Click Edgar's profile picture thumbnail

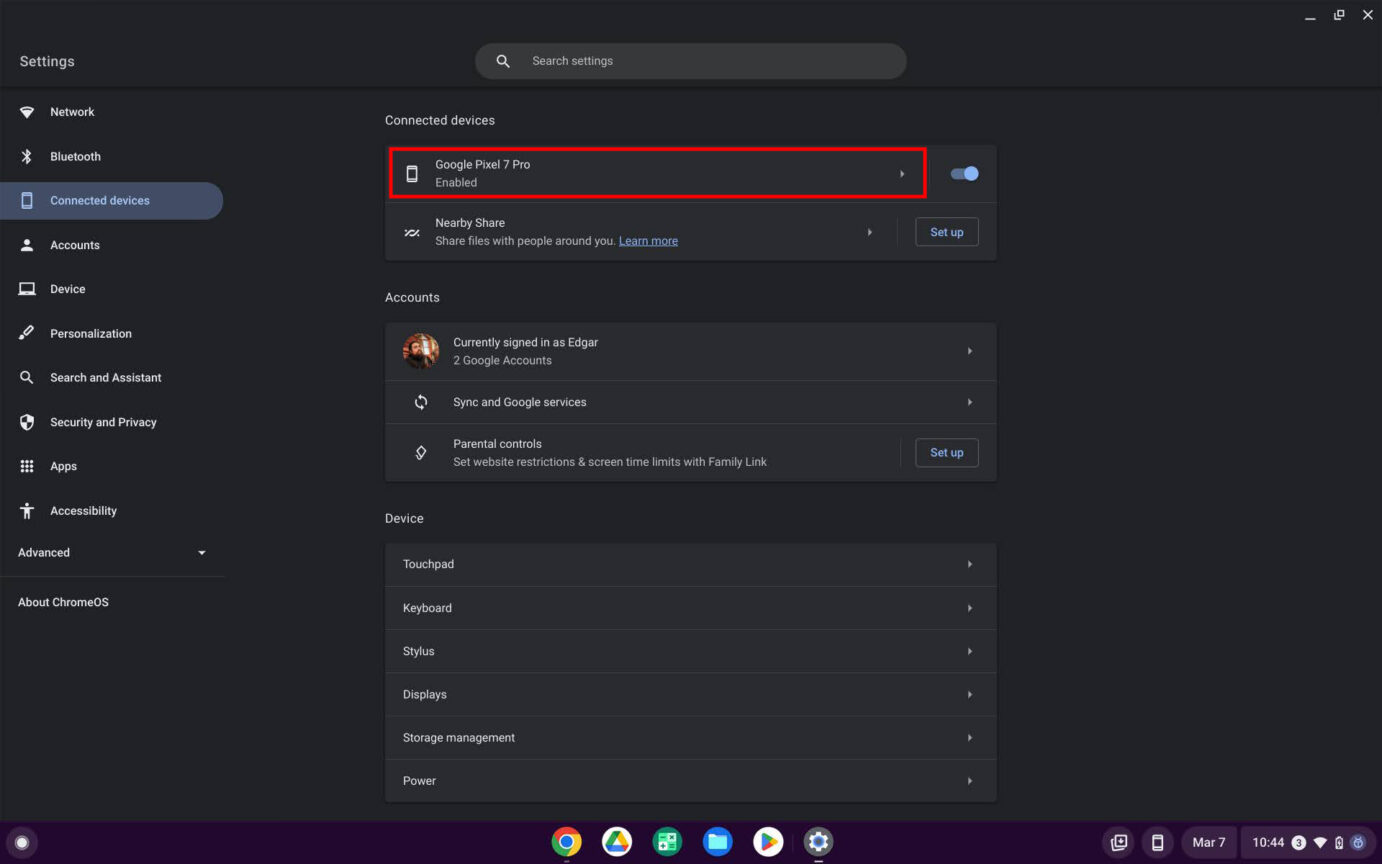point(420,351)
